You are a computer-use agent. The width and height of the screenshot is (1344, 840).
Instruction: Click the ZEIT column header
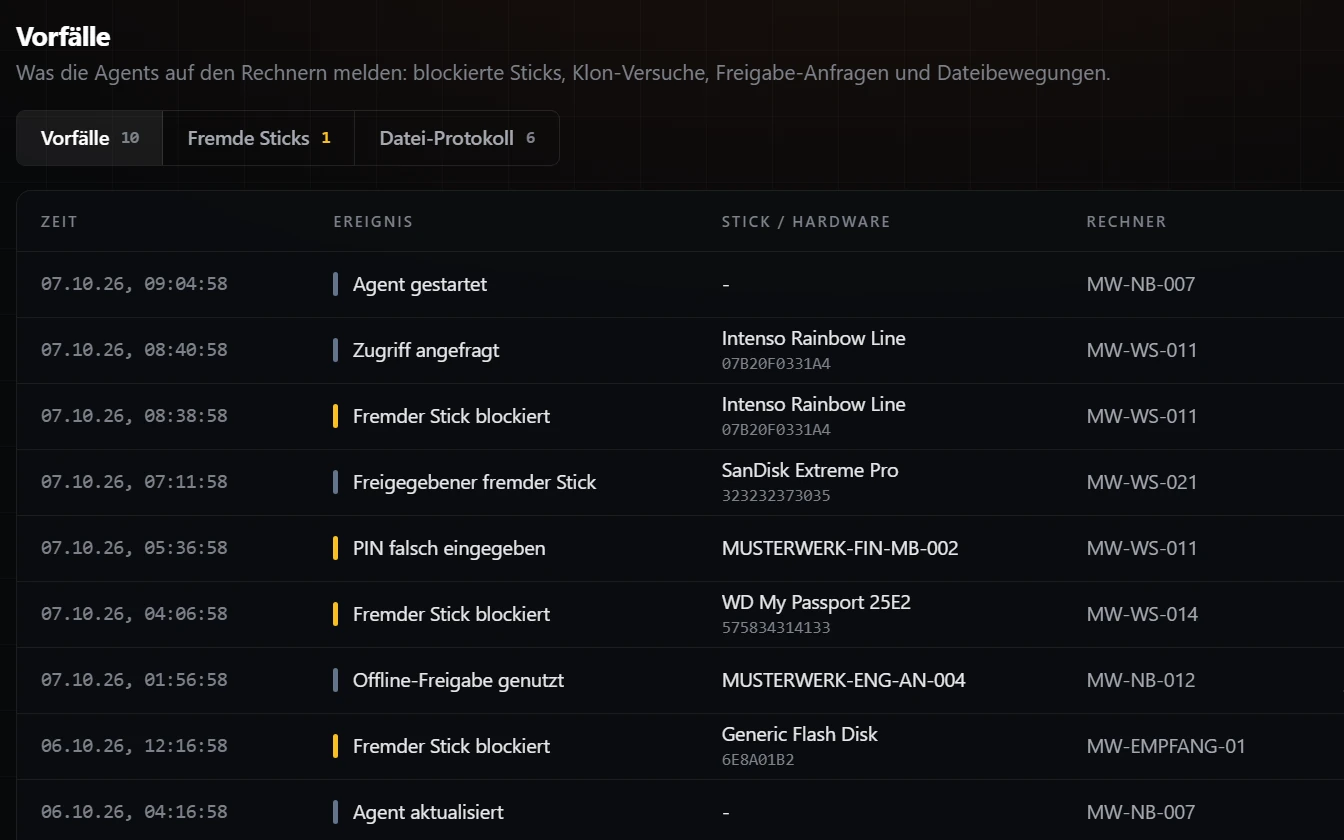pyautogui.click(x=59, y=222)
